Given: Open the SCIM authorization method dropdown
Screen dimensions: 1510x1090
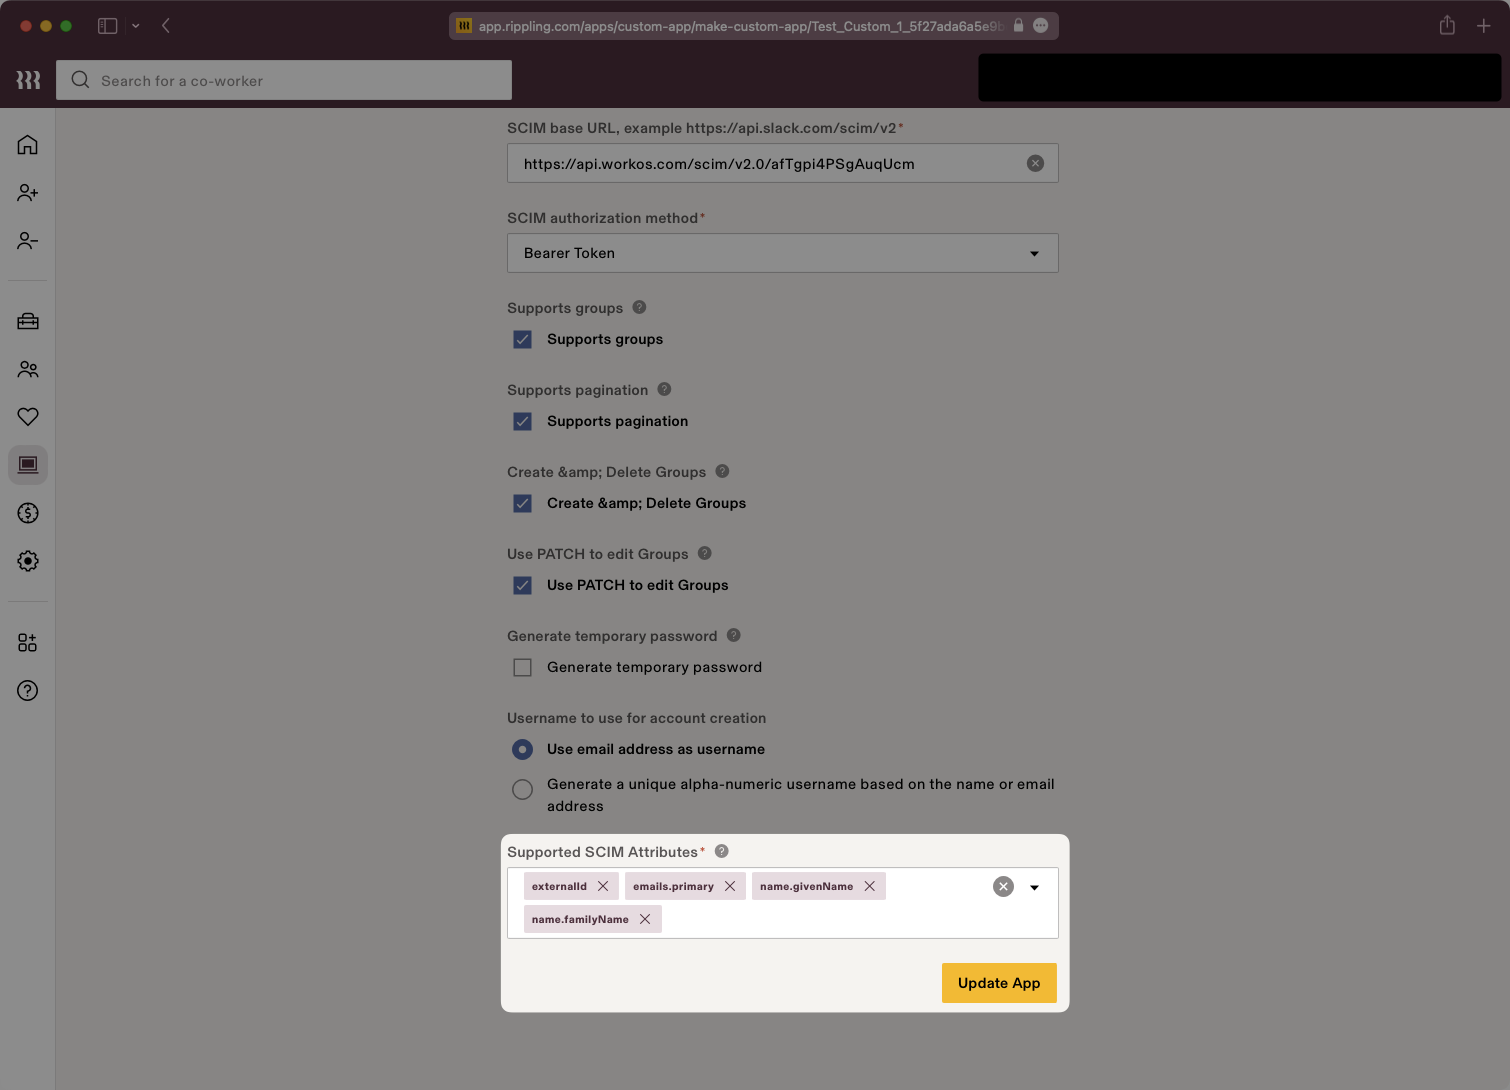Looking at the screenshot, I should pyautogui.click(x=782, y=254).
